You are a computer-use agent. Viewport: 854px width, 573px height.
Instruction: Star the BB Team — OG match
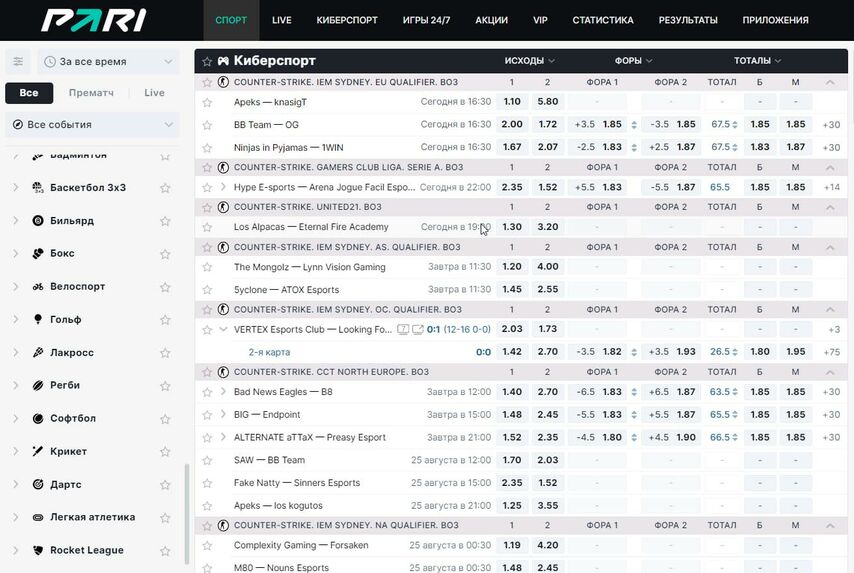pos(207,125)
